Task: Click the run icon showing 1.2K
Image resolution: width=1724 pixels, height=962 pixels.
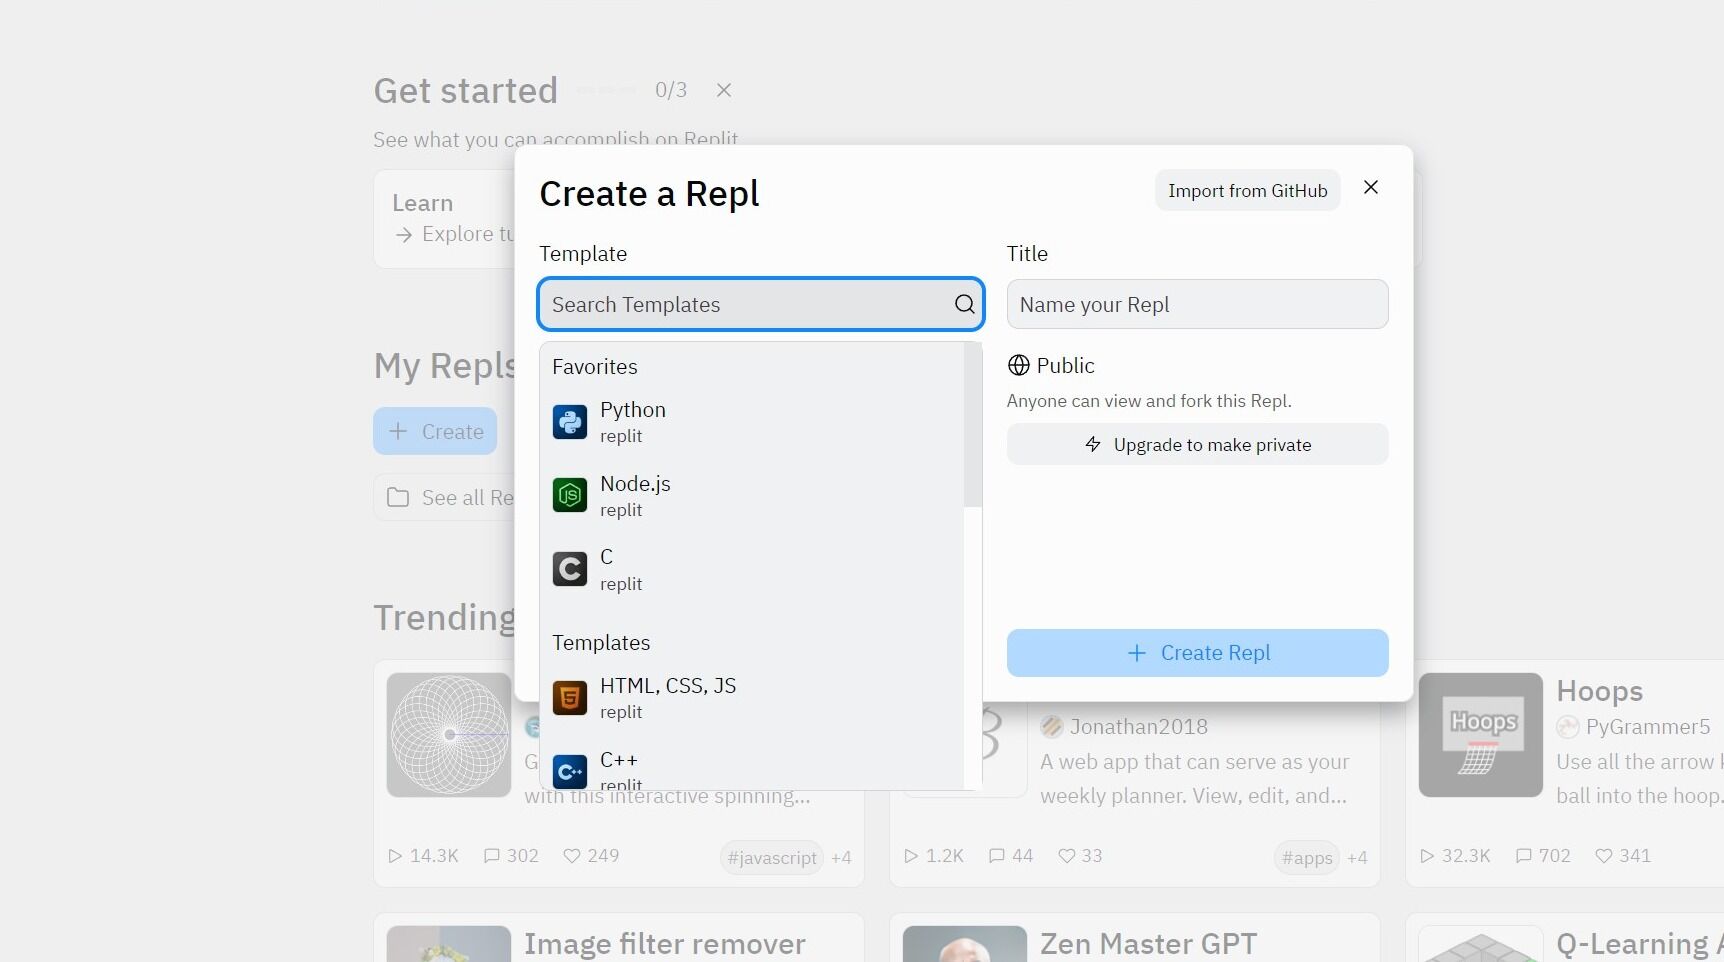Action: [x=911, y=856]
